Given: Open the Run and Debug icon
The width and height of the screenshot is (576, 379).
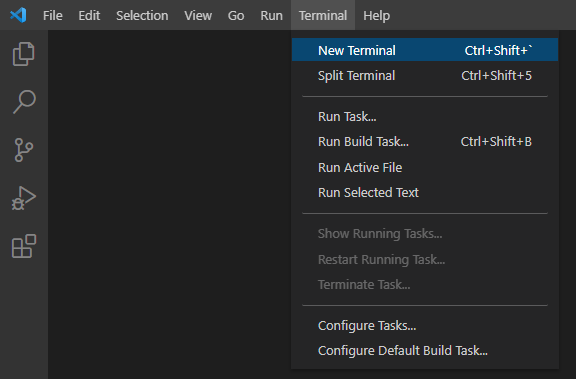Looking at the screenshot, I should [24, 198].
